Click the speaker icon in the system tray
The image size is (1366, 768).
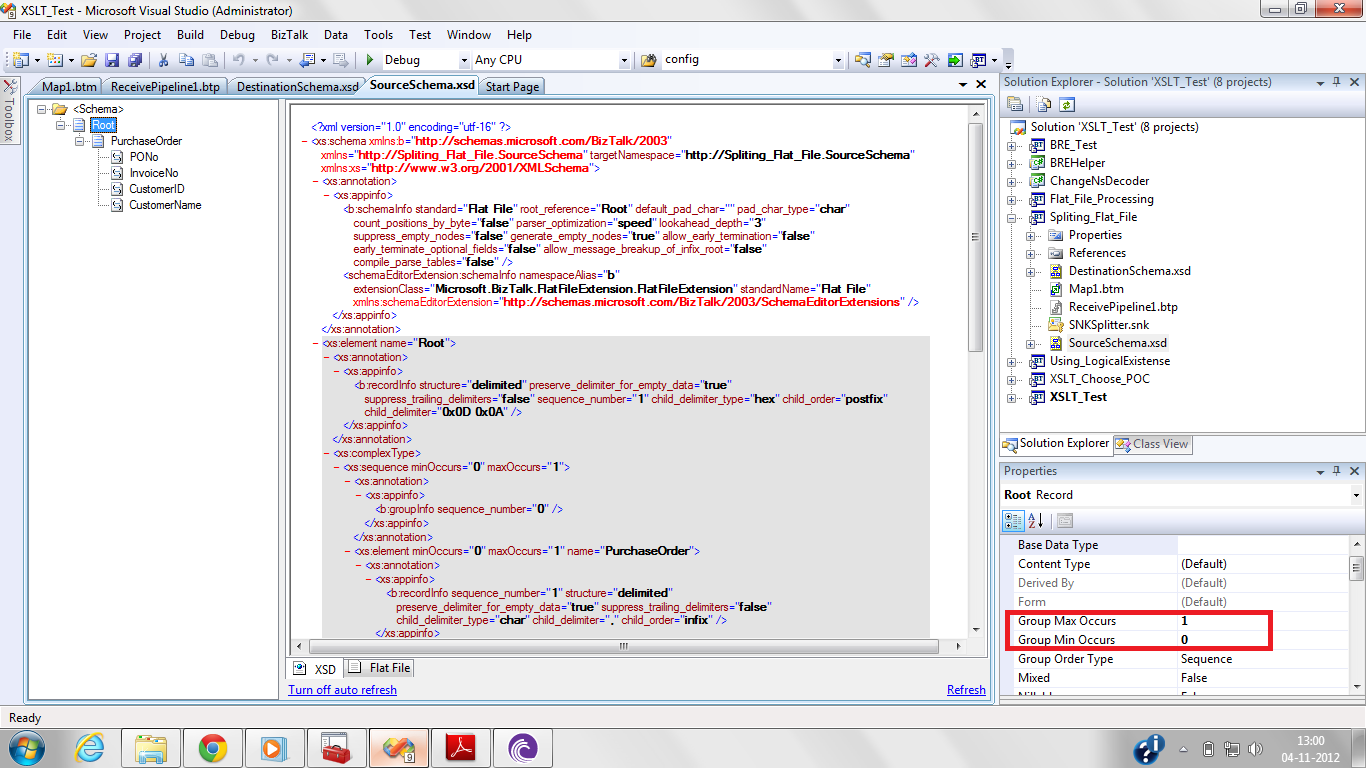[x=1257, y=747]
